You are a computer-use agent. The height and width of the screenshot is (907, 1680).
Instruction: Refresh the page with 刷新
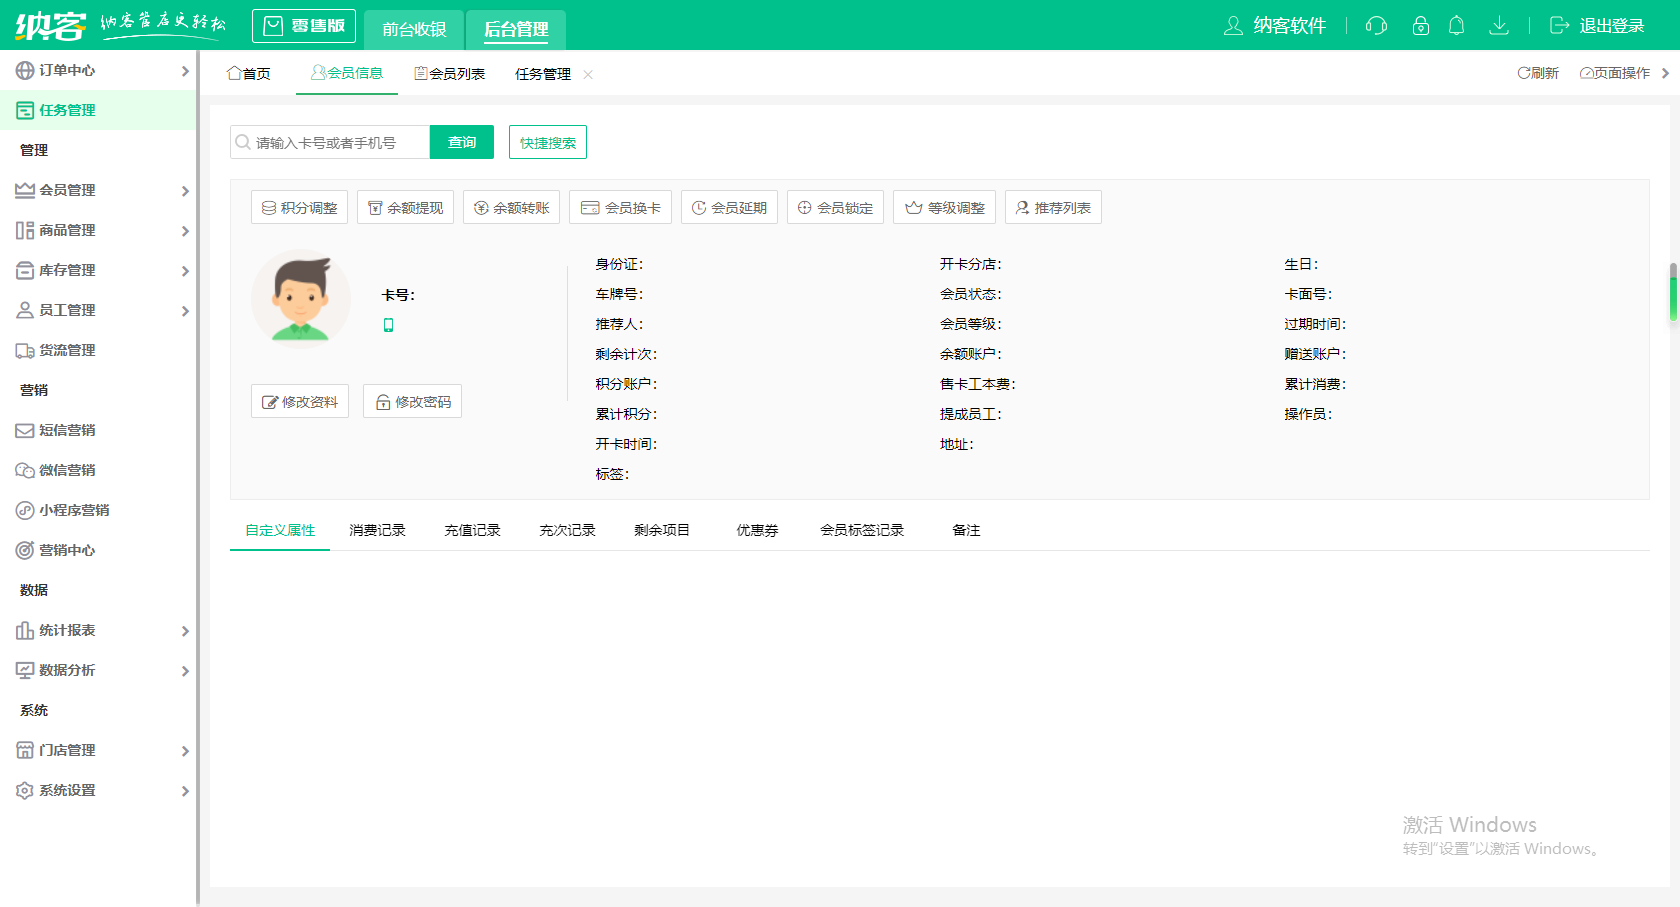tap(1538, 72)
